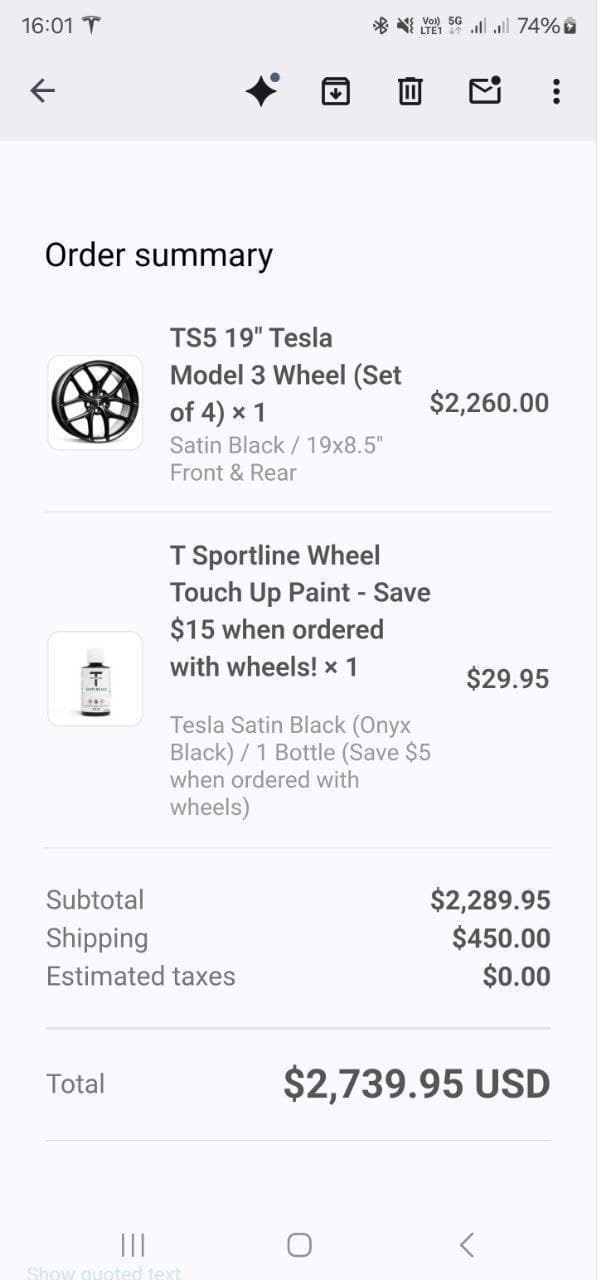The width and height of the screenshot is (597, 1280).
Task: Open the T Sportline Wheel Touch Up Paint title
Action: pos(300,611)
